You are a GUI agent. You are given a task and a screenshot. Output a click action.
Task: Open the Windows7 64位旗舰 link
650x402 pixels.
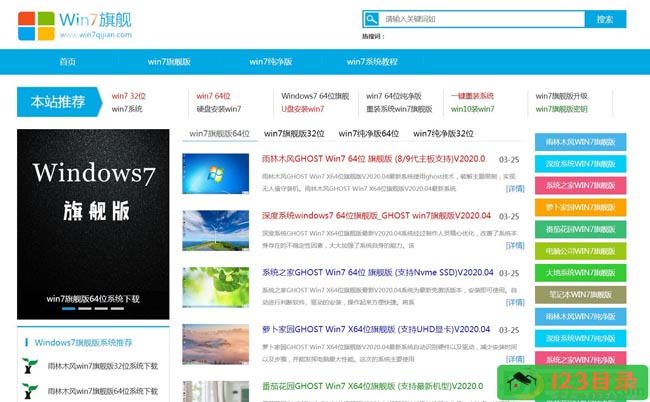click(x=315, y=96)
